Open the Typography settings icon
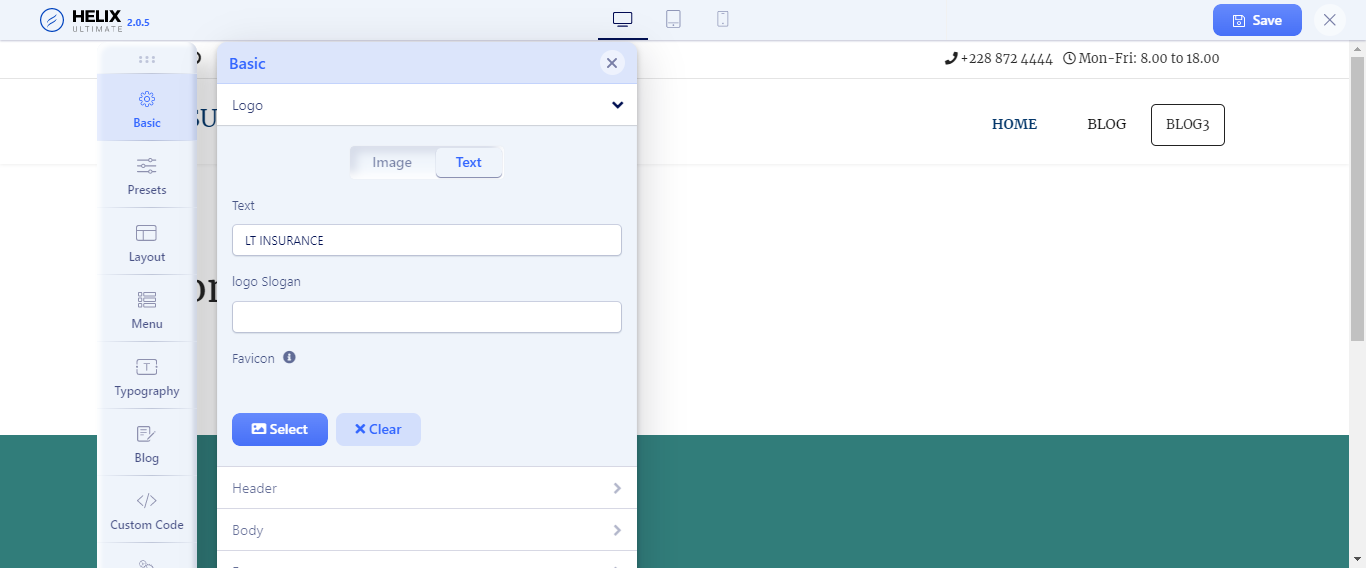Viewport: 1366px width, 568px height. click(x=147, y=367)
